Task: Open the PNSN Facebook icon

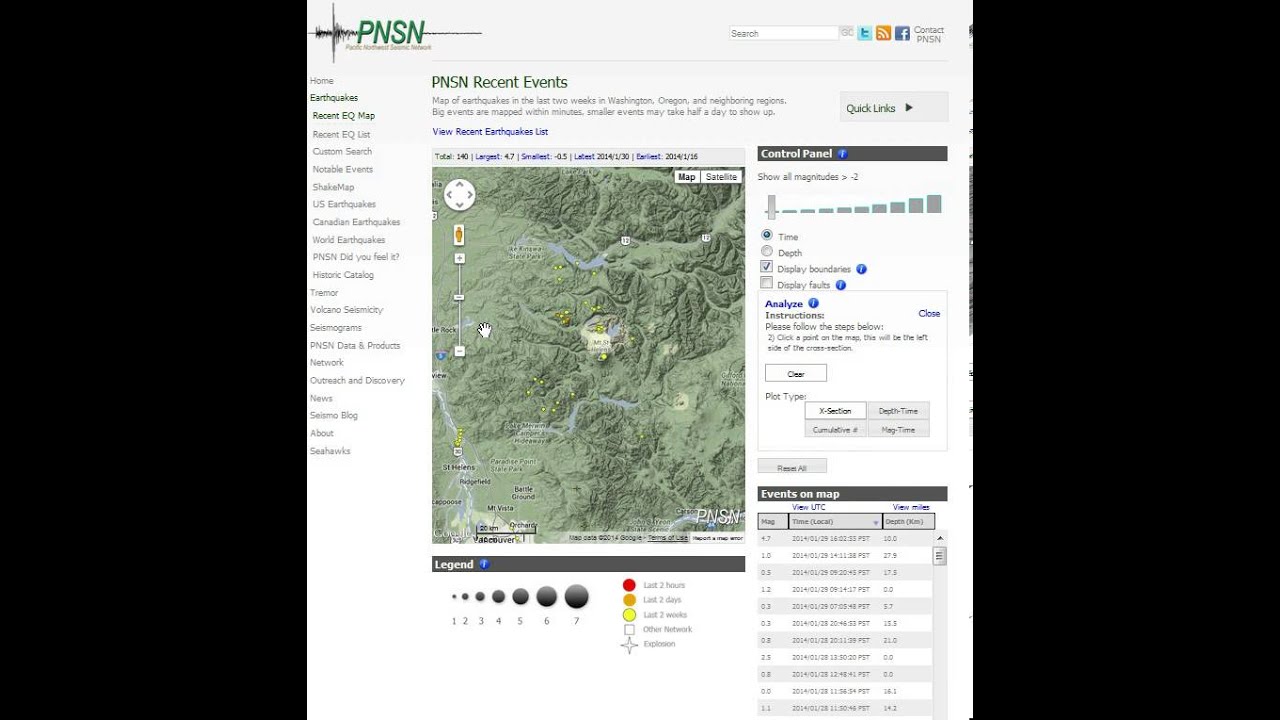Action: point(902,33)
